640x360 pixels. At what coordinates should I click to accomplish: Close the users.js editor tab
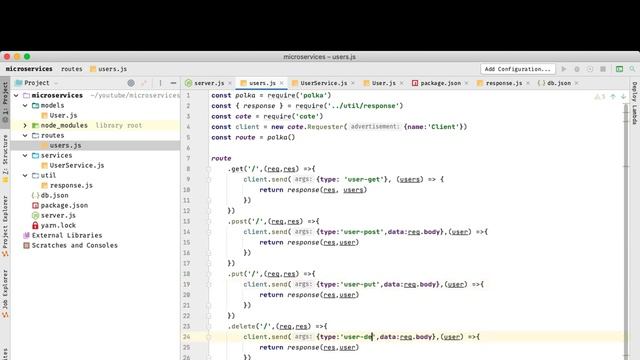tap(281, 83)
